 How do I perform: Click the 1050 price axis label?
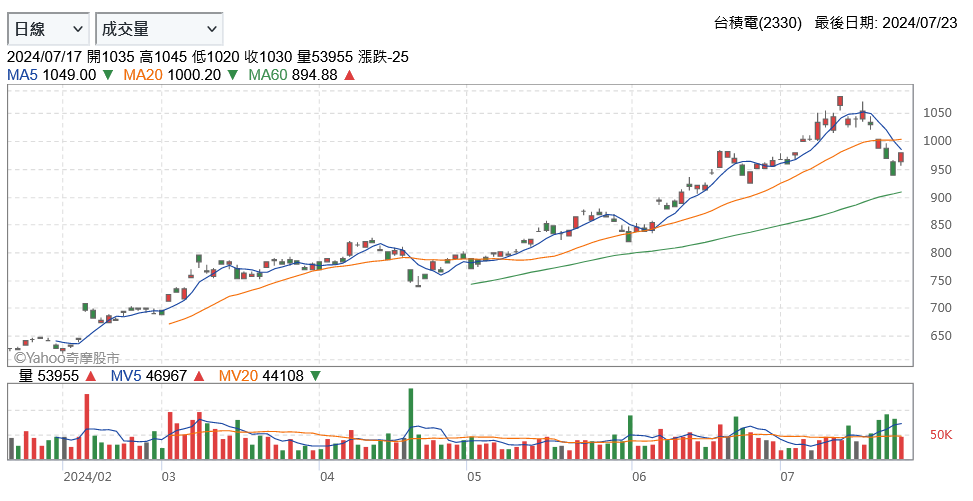coord(937,113)
